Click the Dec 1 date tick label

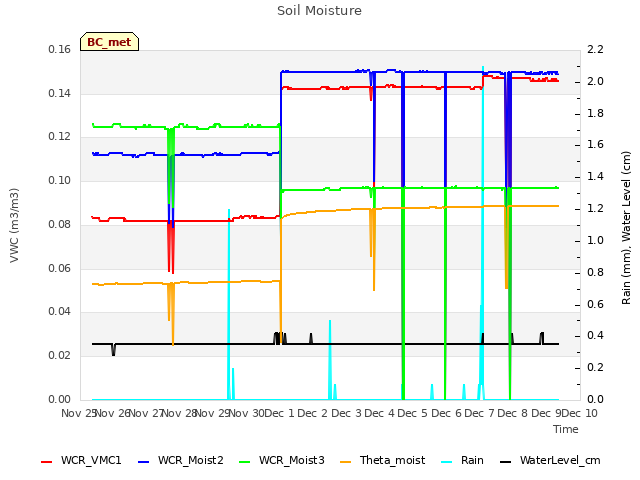point(280,413)
